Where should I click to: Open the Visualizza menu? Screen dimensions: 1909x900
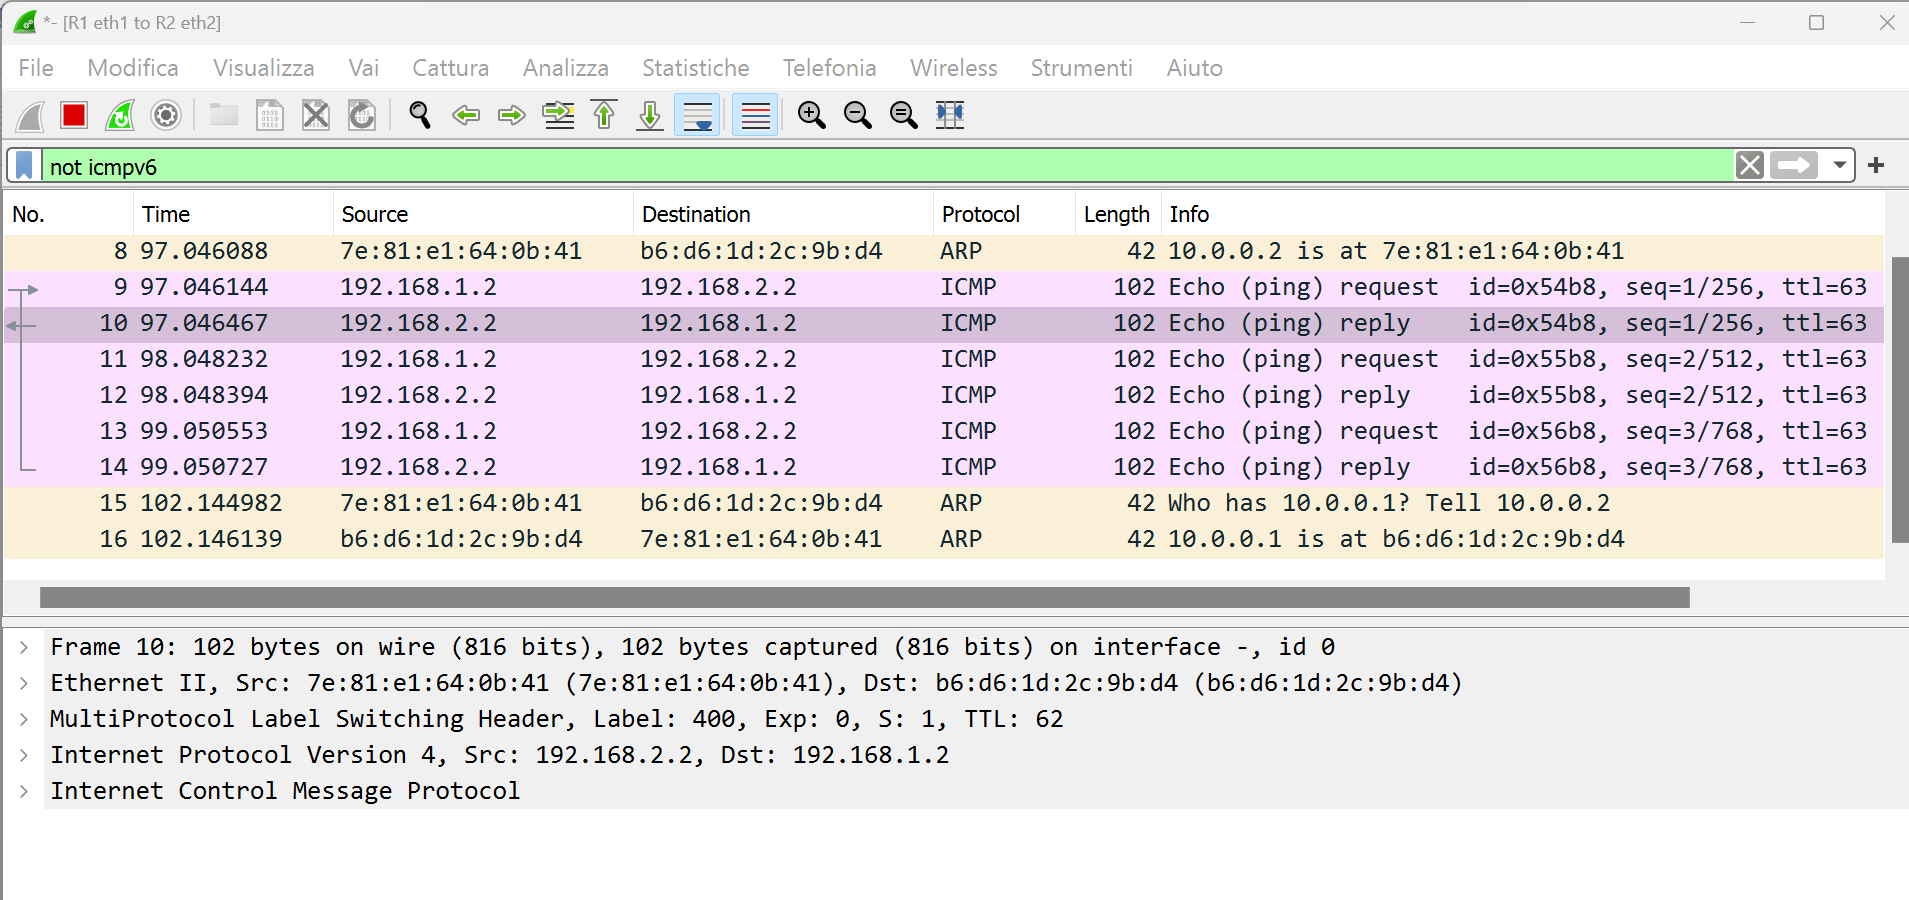[x=264, y=68]
